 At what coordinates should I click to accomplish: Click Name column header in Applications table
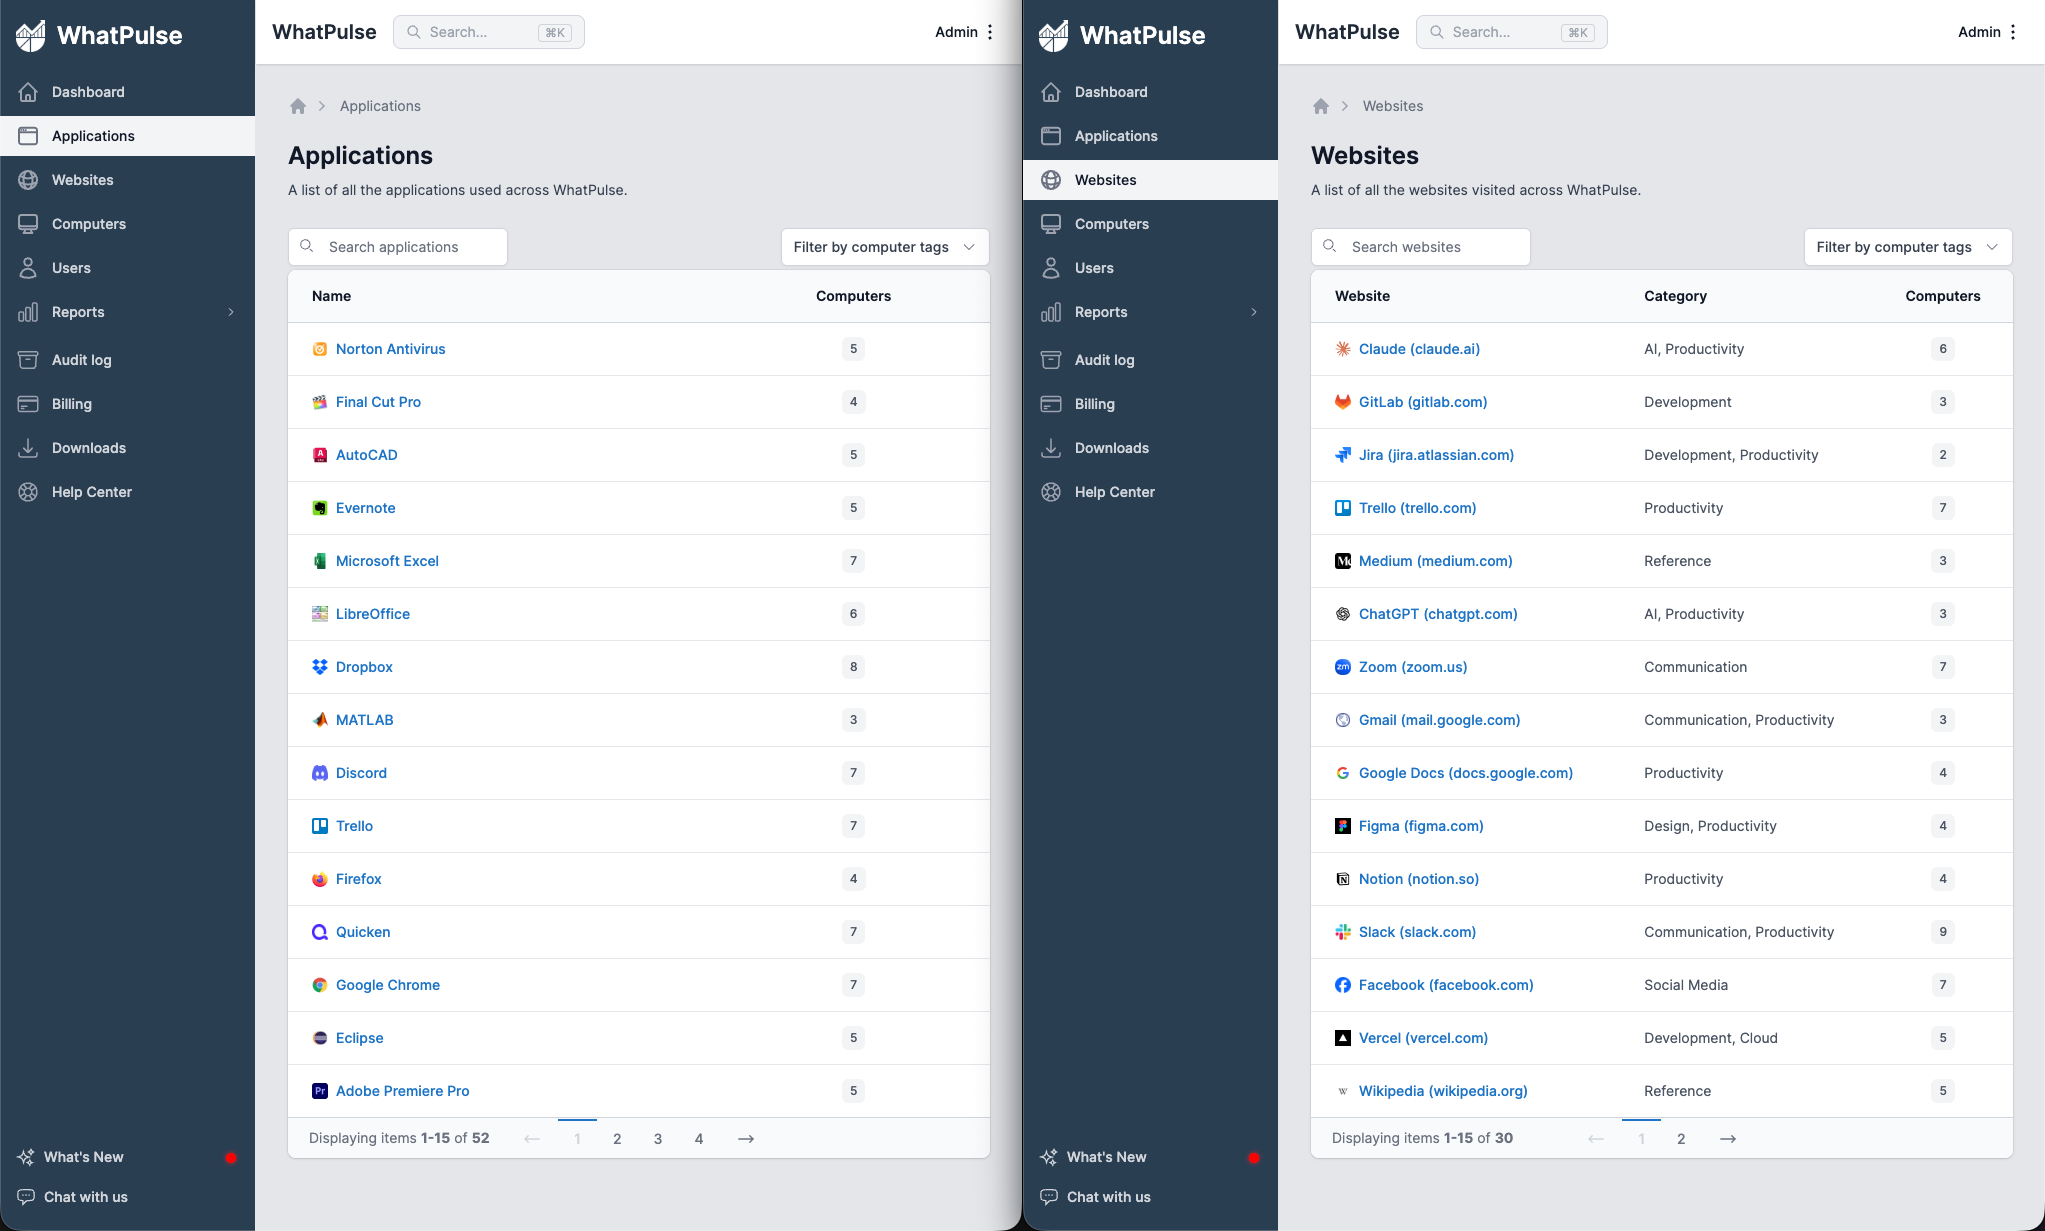pyautogui.click(x=331, y=296)
